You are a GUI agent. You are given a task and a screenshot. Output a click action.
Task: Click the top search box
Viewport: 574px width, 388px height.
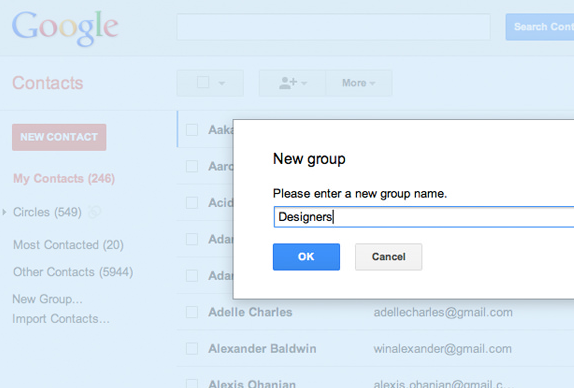[x=333, y=27]
